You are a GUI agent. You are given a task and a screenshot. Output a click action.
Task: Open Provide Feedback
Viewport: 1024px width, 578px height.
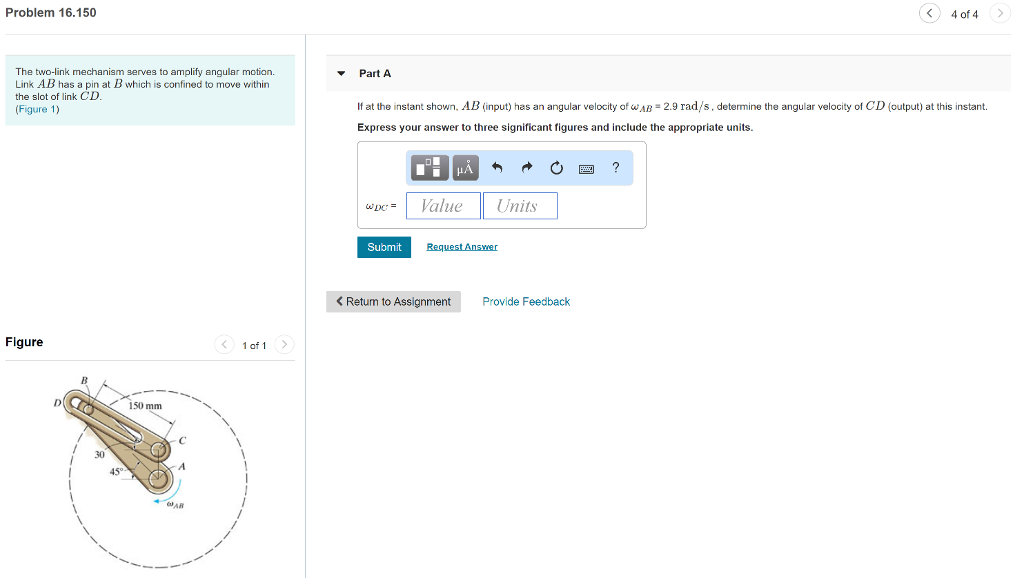pos(525,301)
